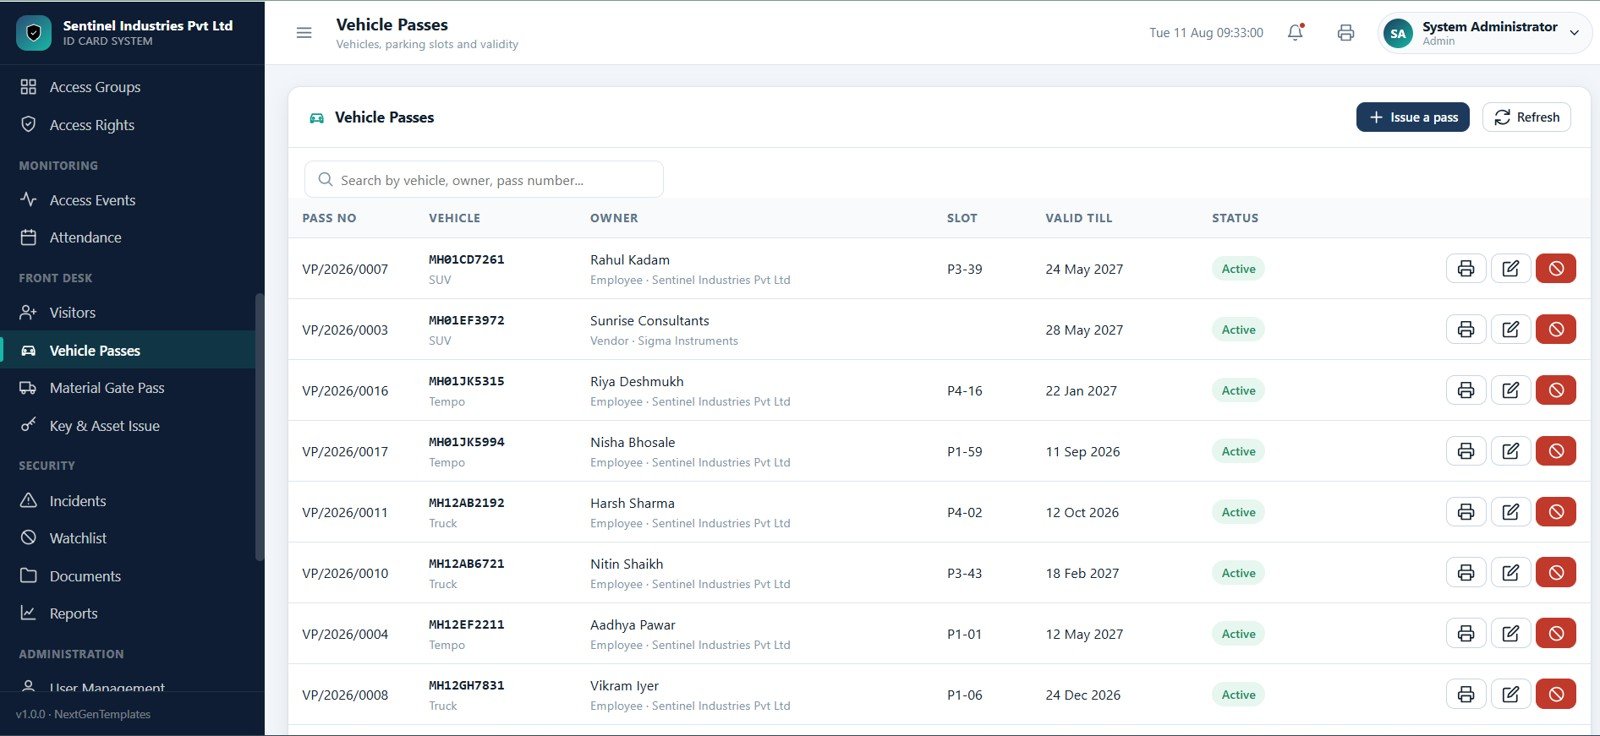This screenshot has width=1600, height=736.
Task: Open Access Rights in the sidebar
Action: (128, 125)
